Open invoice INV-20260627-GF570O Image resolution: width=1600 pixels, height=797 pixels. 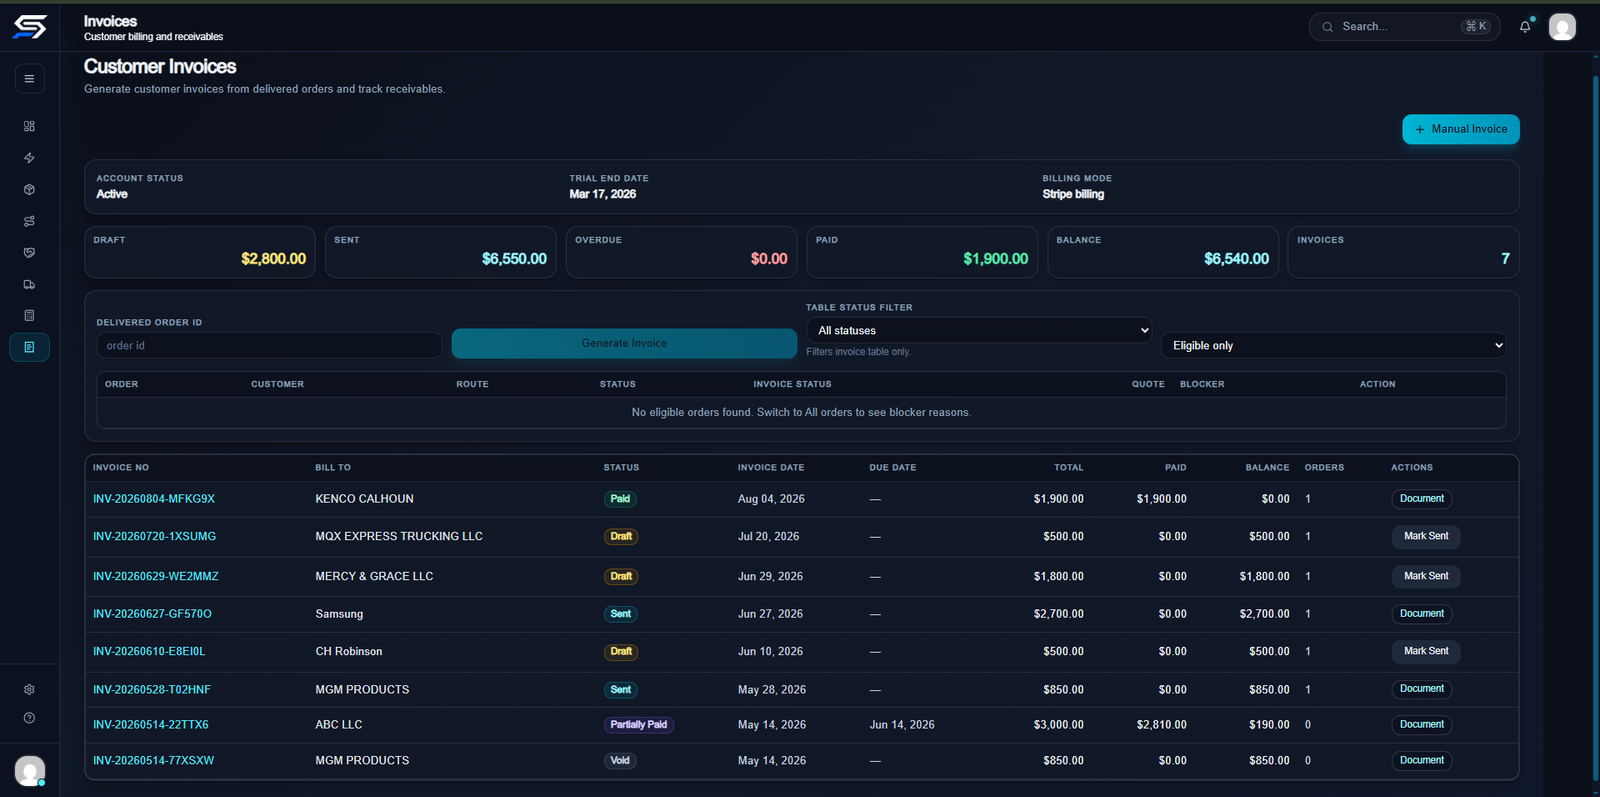click(x=152, y=614)
